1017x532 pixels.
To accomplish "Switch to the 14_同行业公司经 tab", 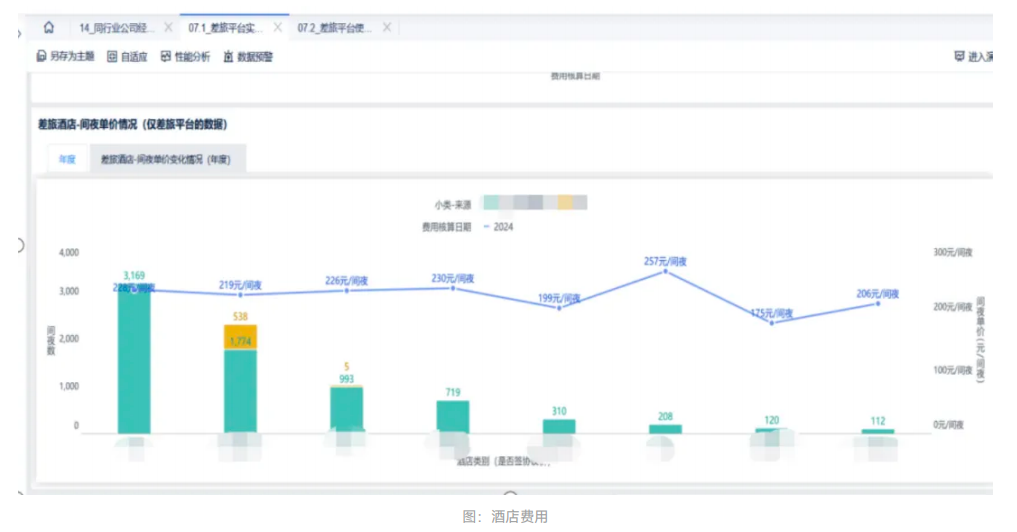I will 117,28.
